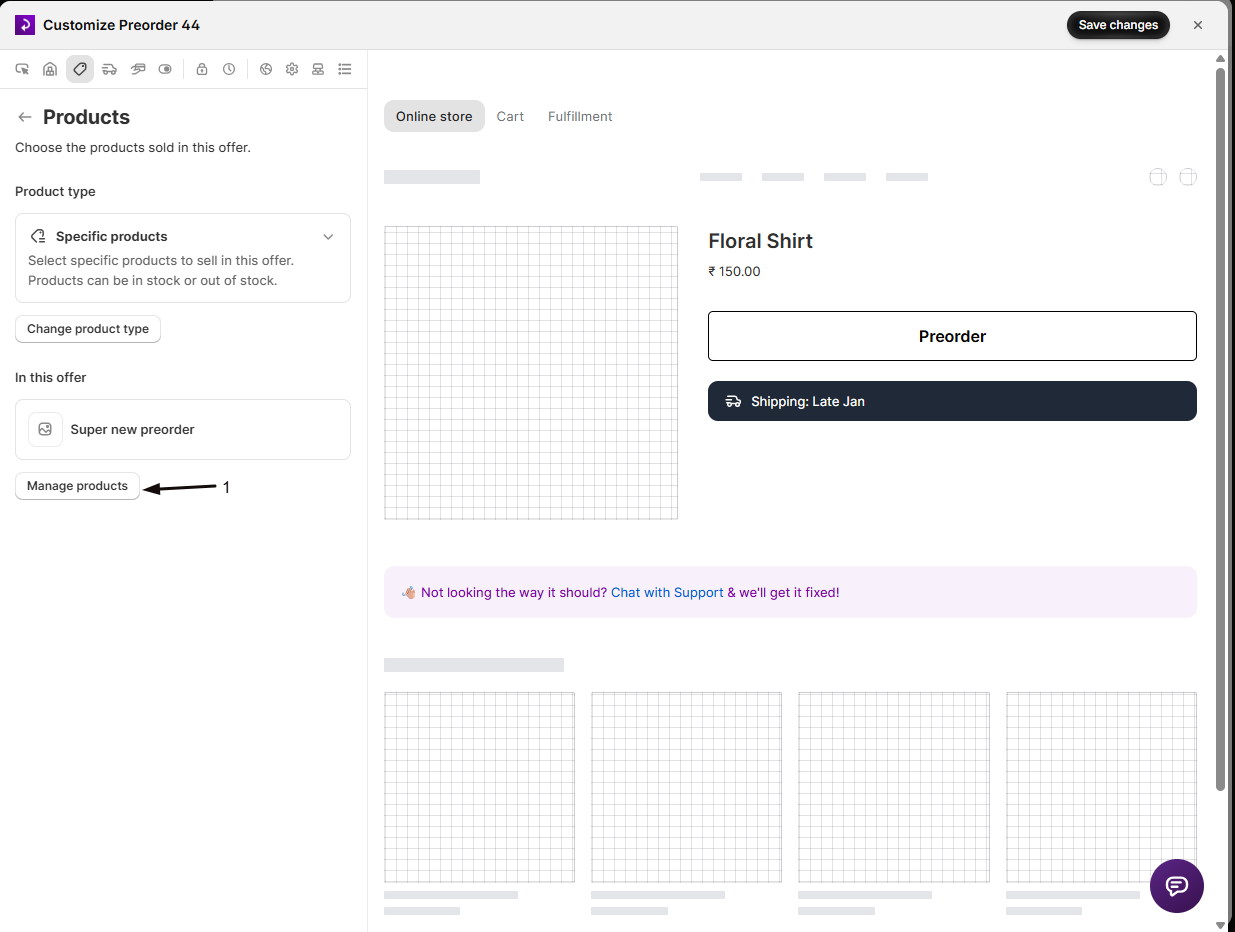Click the second round icon in the preview header
The image size is (1235, 932).
pyautogui.click(x=1188, y=177)
